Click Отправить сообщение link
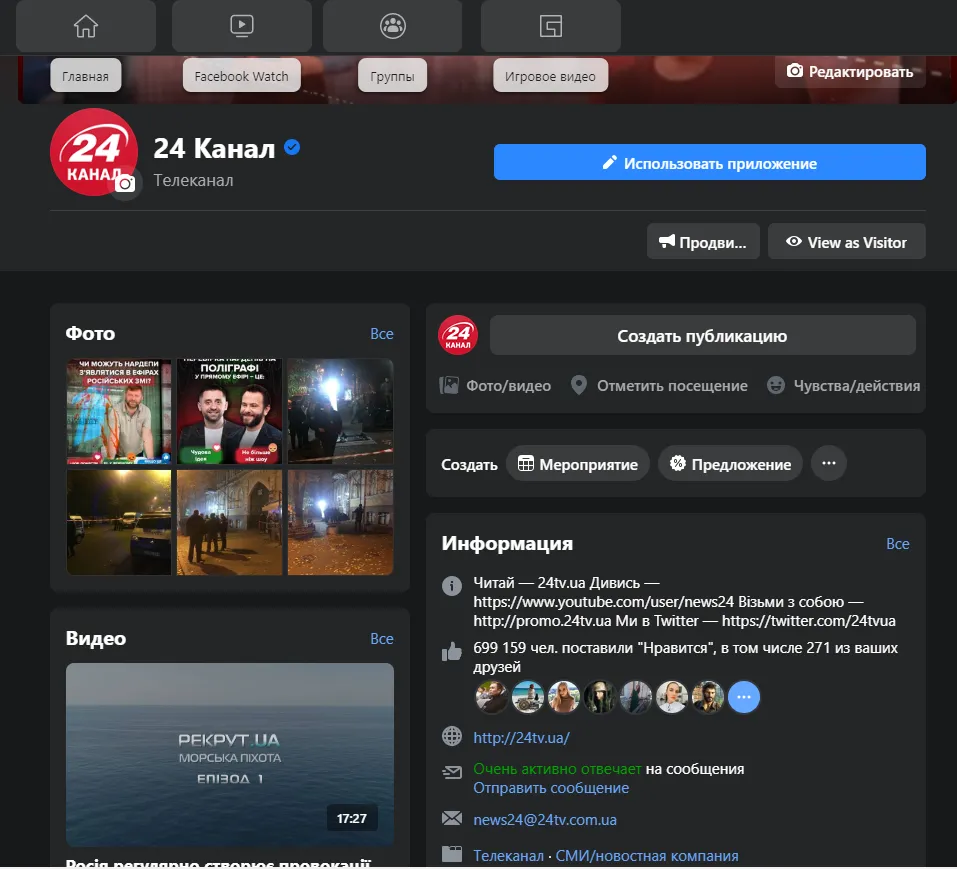957x869 pixels. pyautogui.click(x=551, y=788)
